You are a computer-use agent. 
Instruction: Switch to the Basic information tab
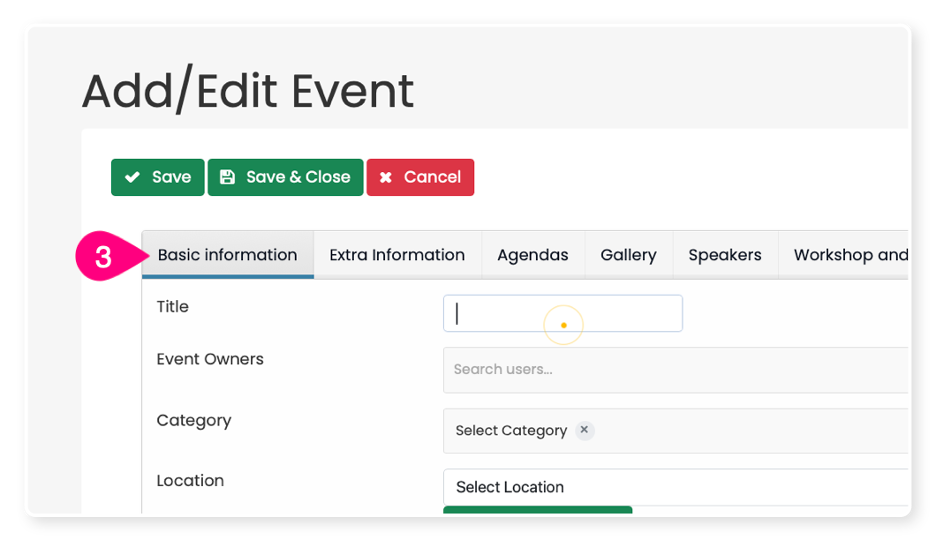click(x=227, y=255)
